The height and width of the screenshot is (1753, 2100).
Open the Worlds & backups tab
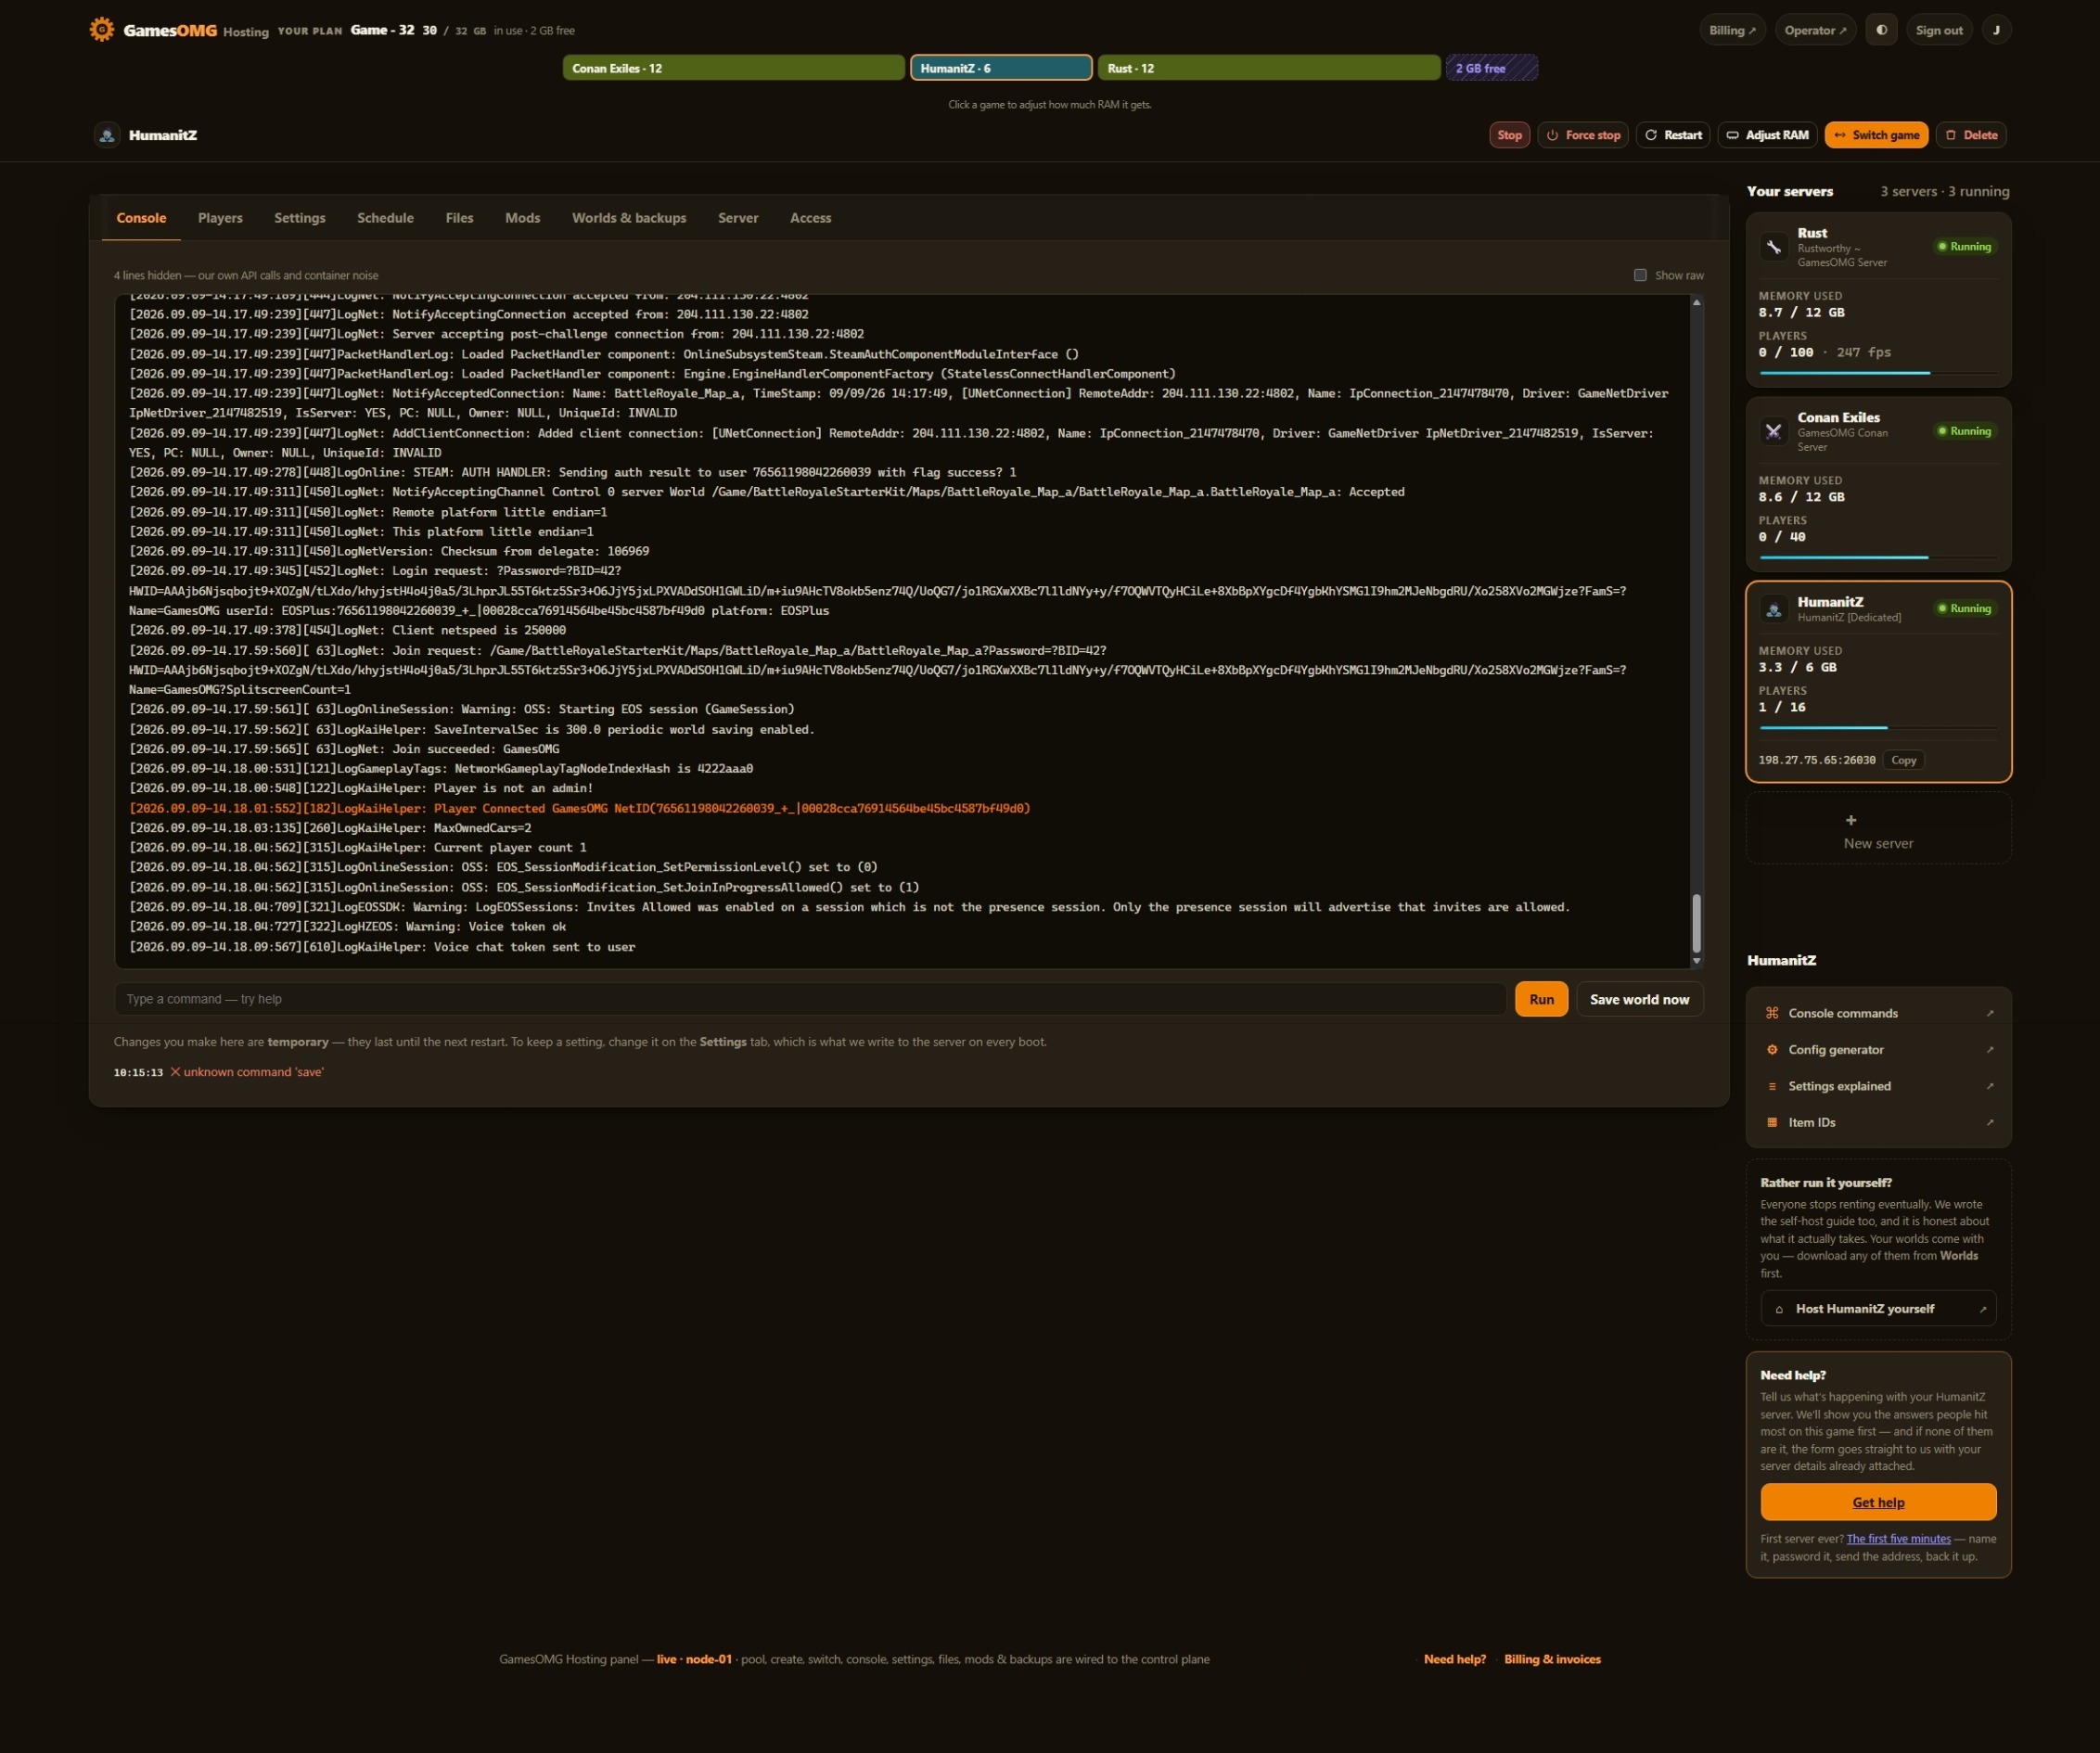click(629, 218)
